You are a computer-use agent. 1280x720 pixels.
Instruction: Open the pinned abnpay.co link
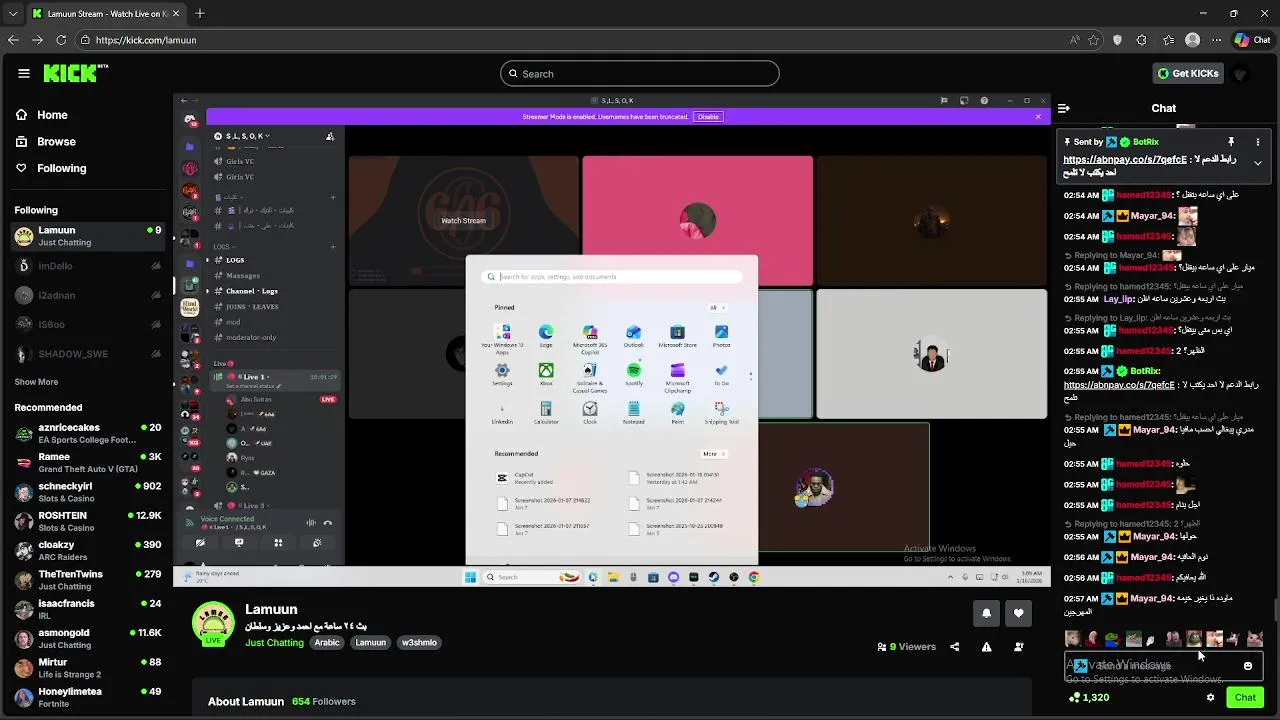click(1125, 160)
